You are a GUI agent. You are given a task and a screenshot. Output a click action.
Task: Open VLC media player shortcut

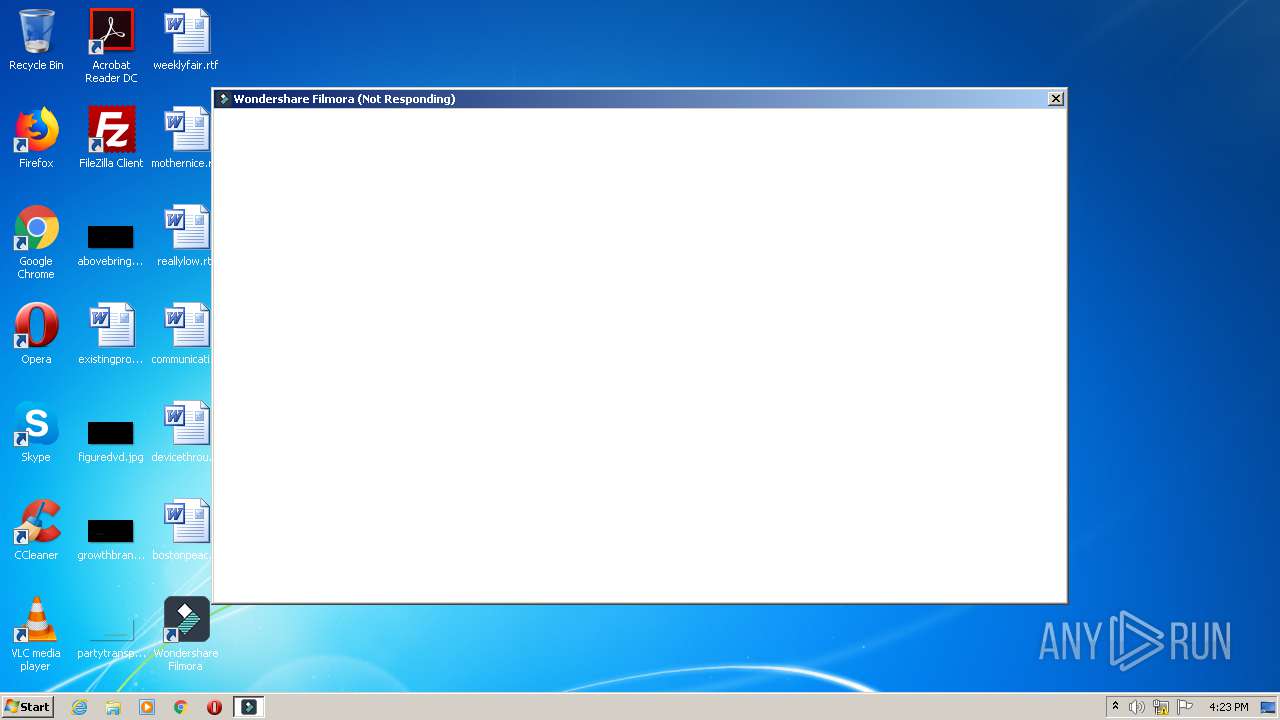(x=36, y=634)
